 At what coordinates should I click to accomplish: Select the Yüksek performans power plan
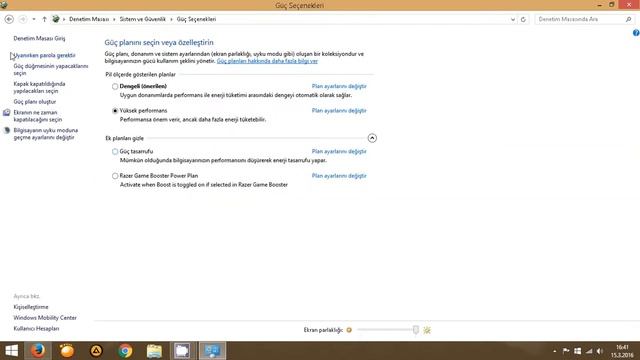coord(115,111)
